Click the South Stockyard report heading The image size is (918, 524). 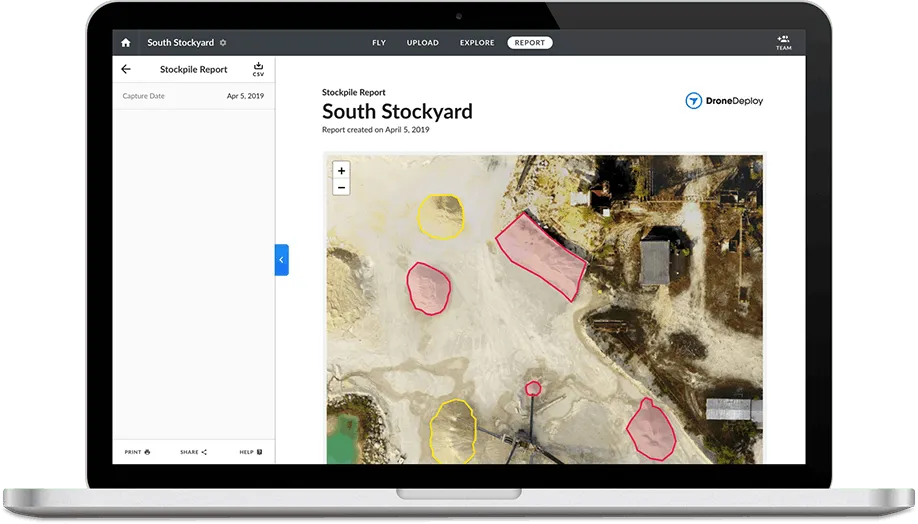(x=397, y=111)
